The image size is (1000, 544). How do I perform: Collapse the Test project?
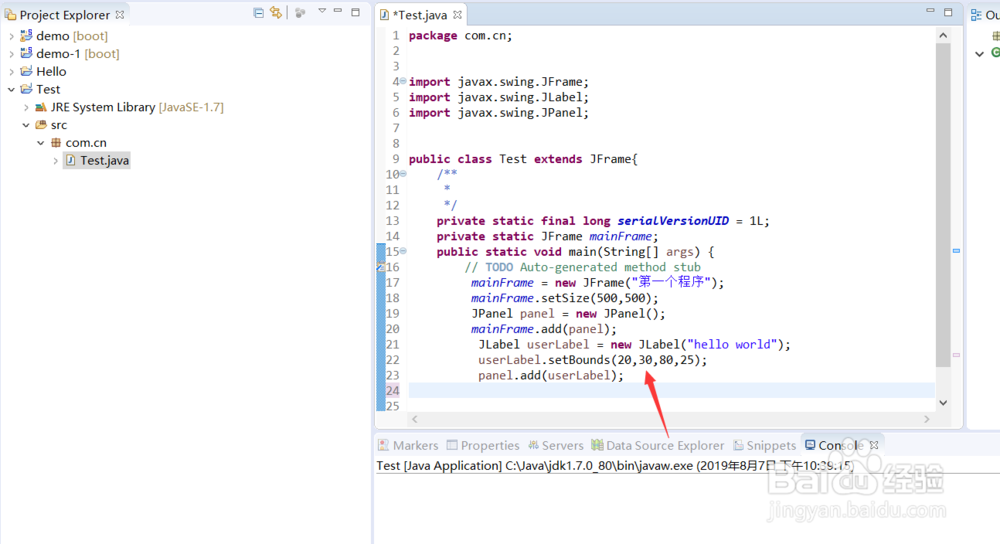click(x=11, y=89)
